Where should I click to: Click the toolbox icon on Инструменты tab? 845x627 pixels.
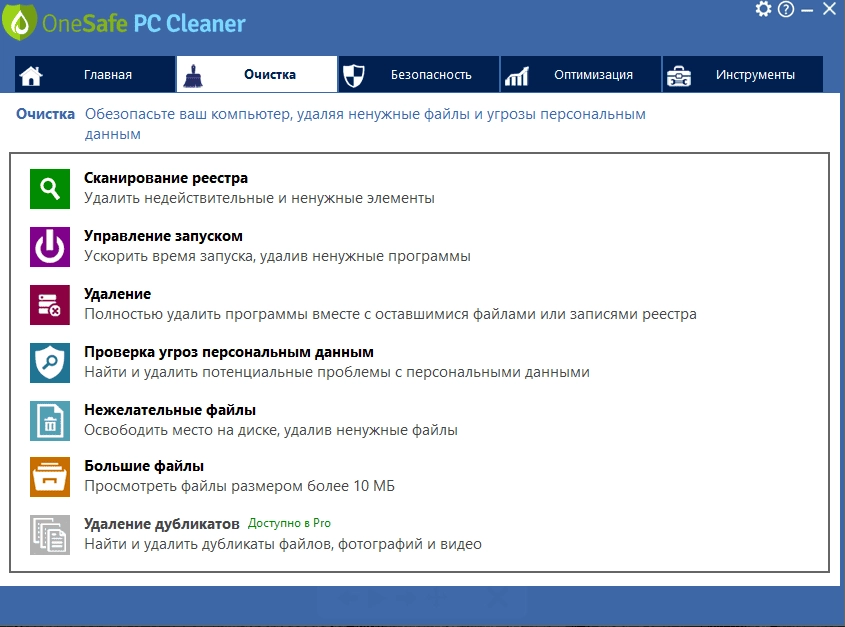678,76
